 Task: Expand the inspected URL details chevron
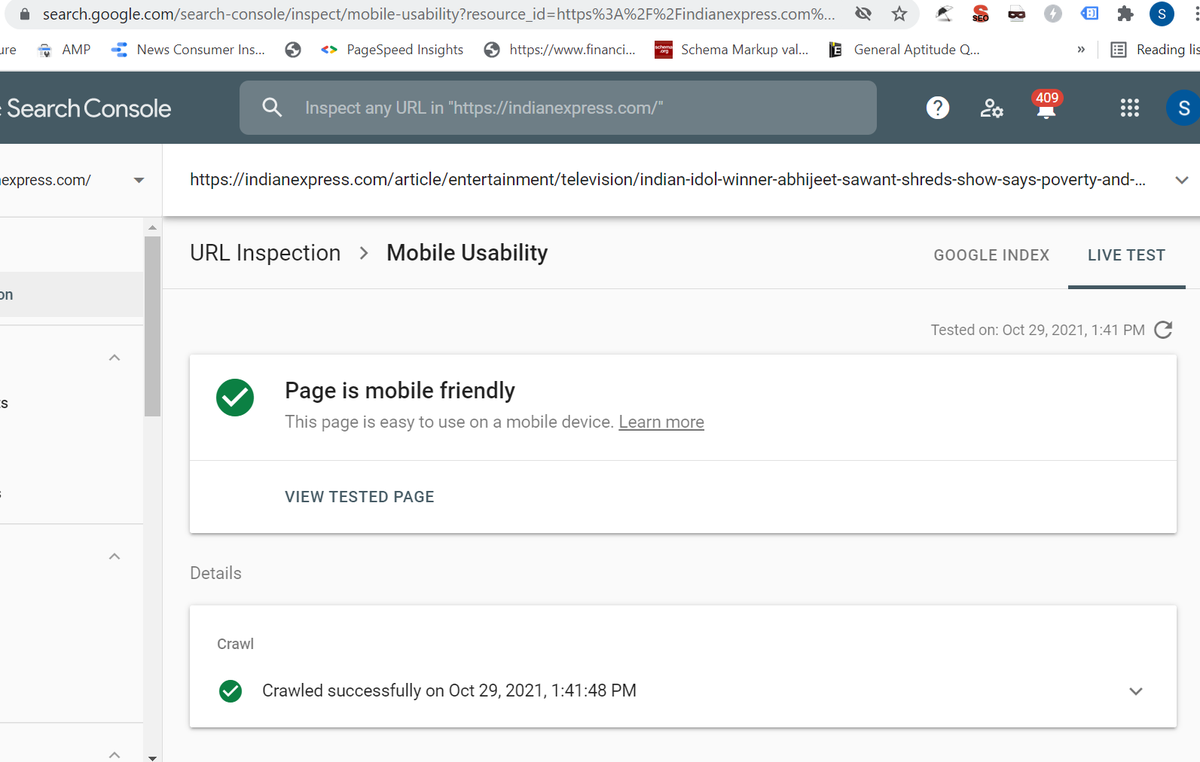tap(1182, 181)
